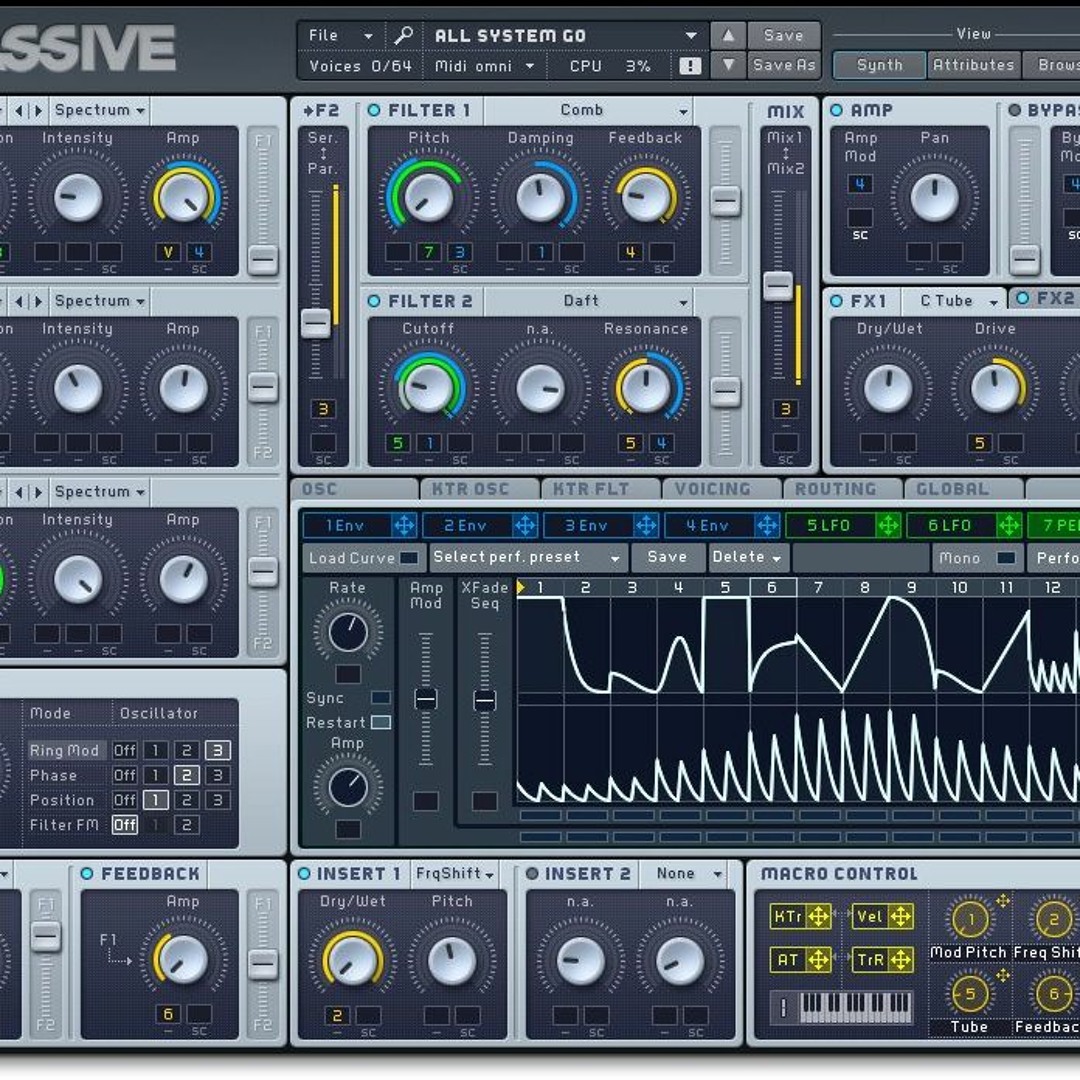Click the magnifying glass preset search icon
Screen dimensions: 1080x1080
click(x=403, y=36)
